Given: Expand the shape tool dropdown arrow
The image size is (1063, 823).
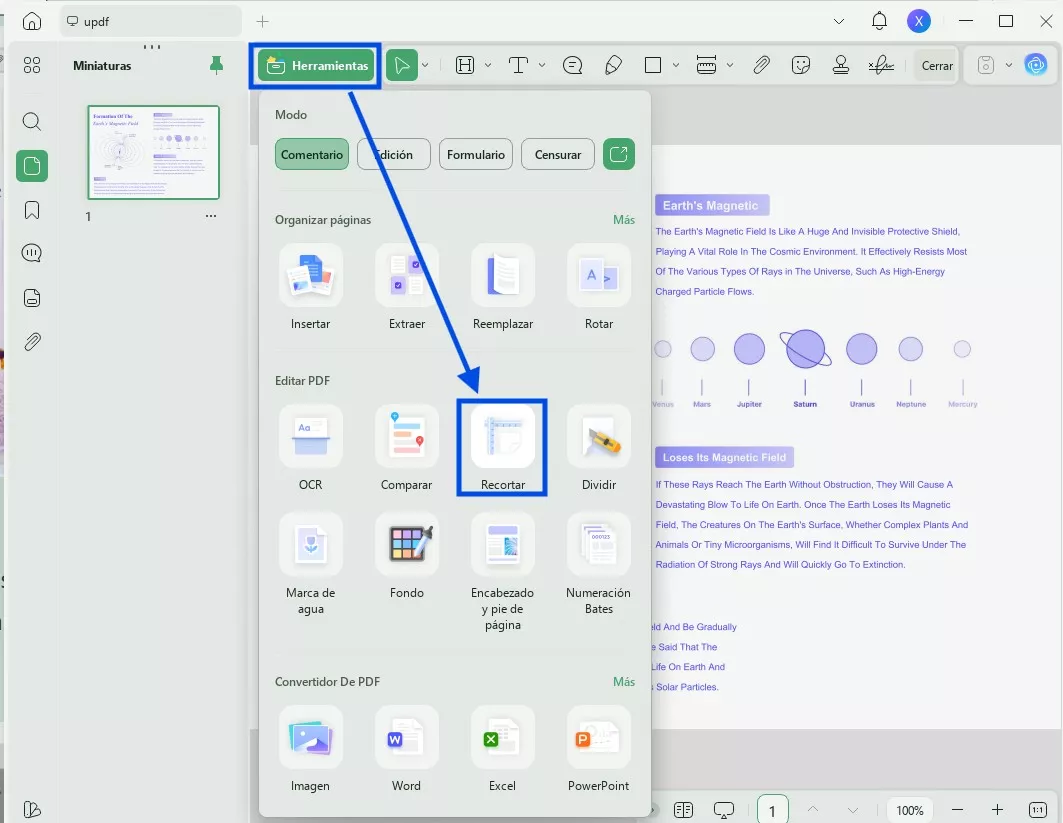Looking at the screenshot, I should [x=675, y=65].
